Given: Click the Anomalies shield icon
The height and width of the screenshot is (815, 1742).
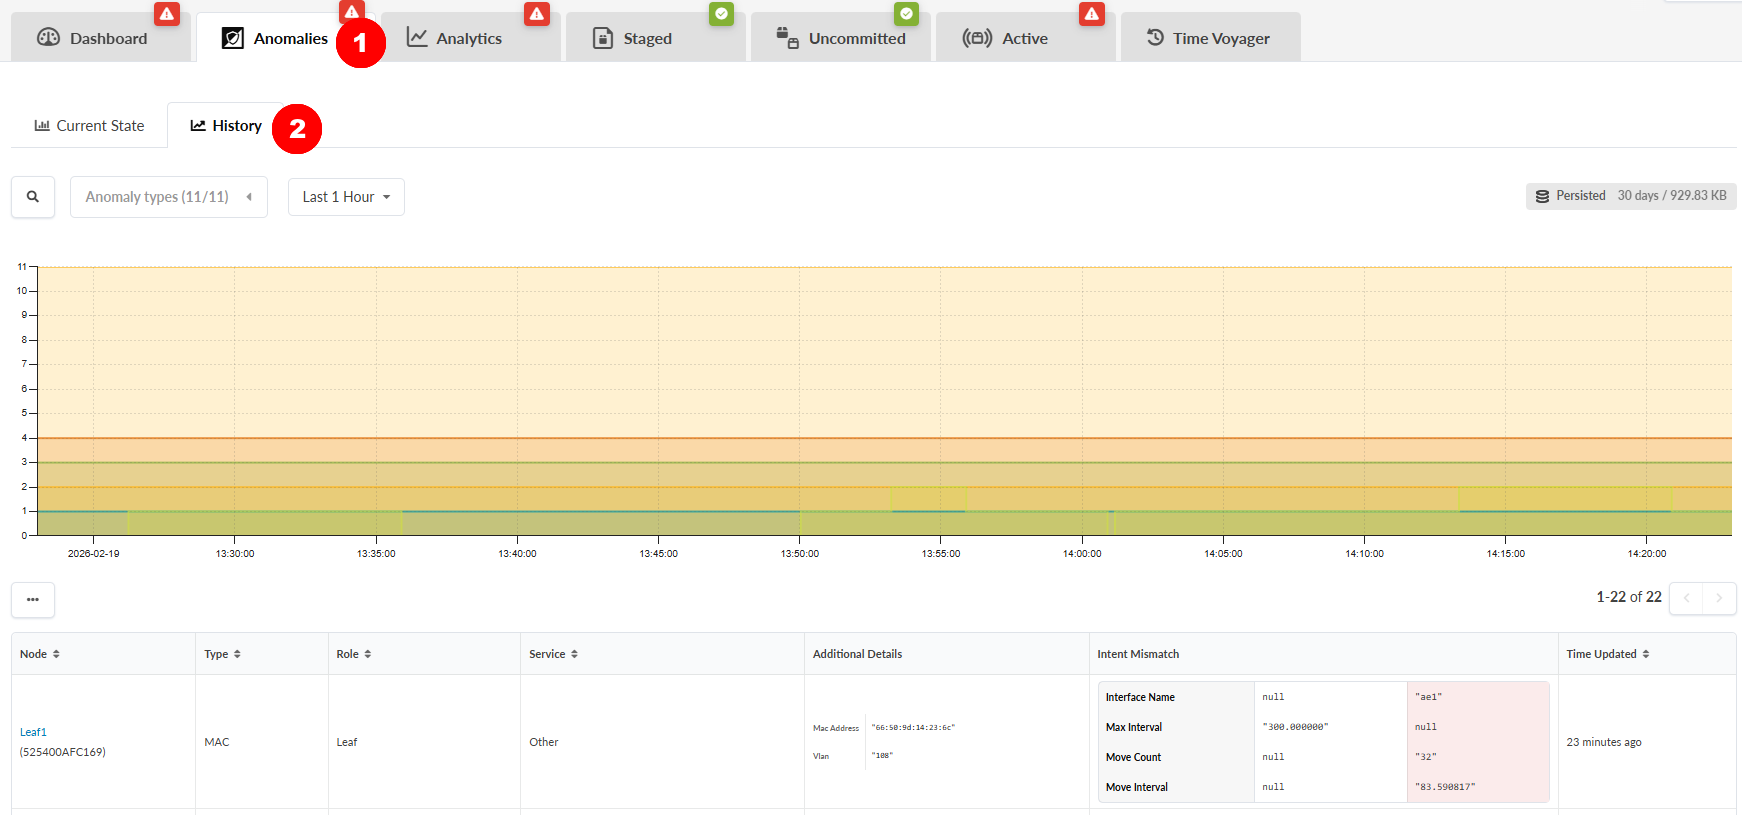Looking at the screenshot, I should pyautogui.click(x=232, y=38).
